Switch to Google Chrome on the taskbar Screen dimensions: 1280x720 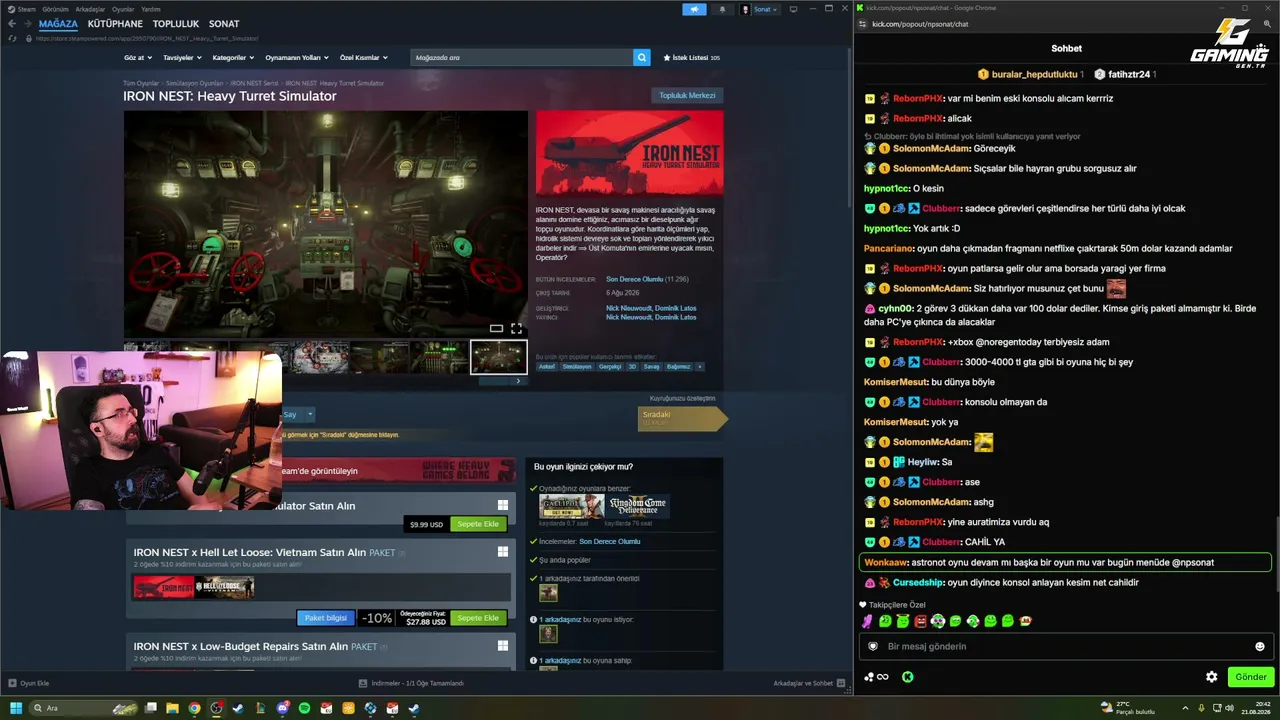coord(194,708)
